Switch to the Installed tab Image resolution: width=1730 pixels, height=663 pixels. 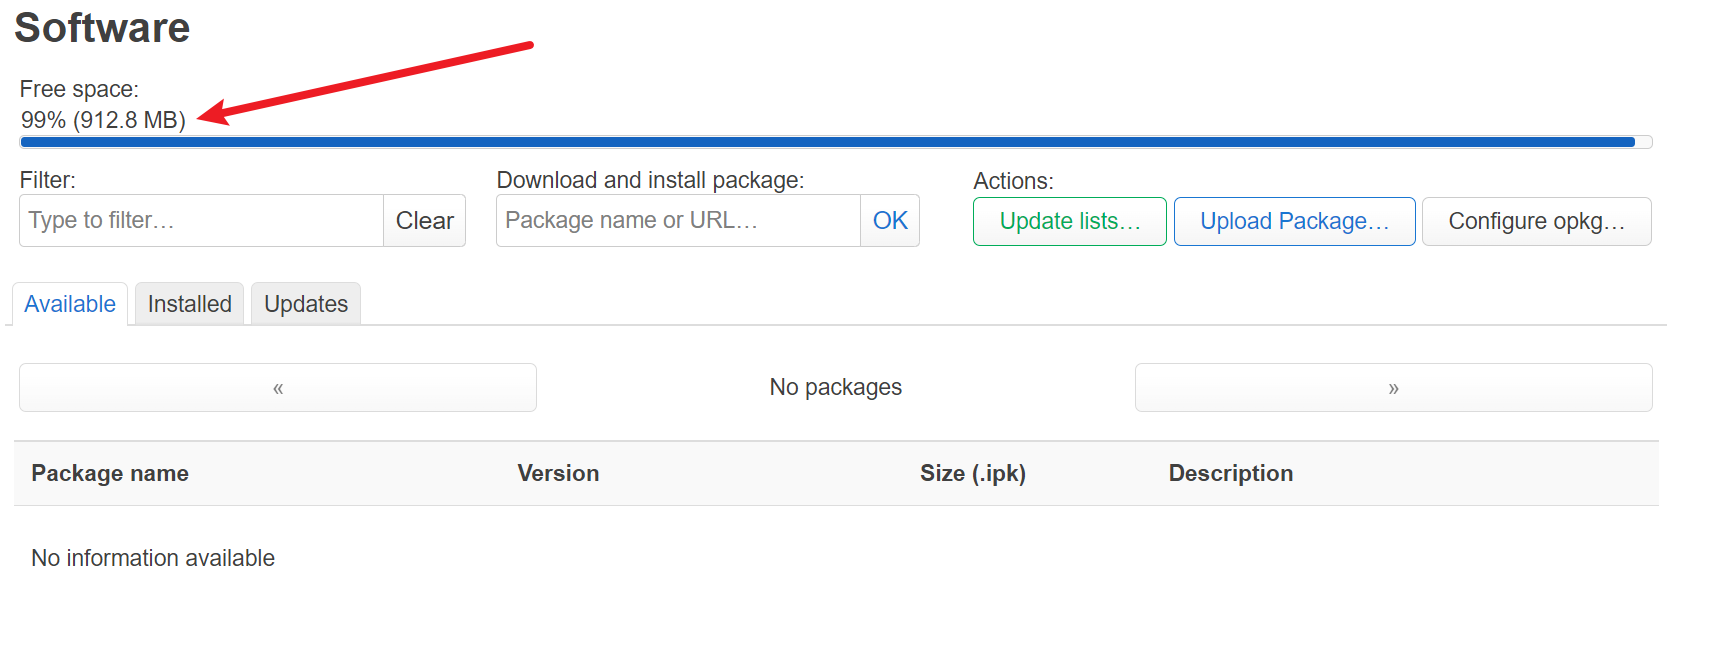tap(189, 304)
